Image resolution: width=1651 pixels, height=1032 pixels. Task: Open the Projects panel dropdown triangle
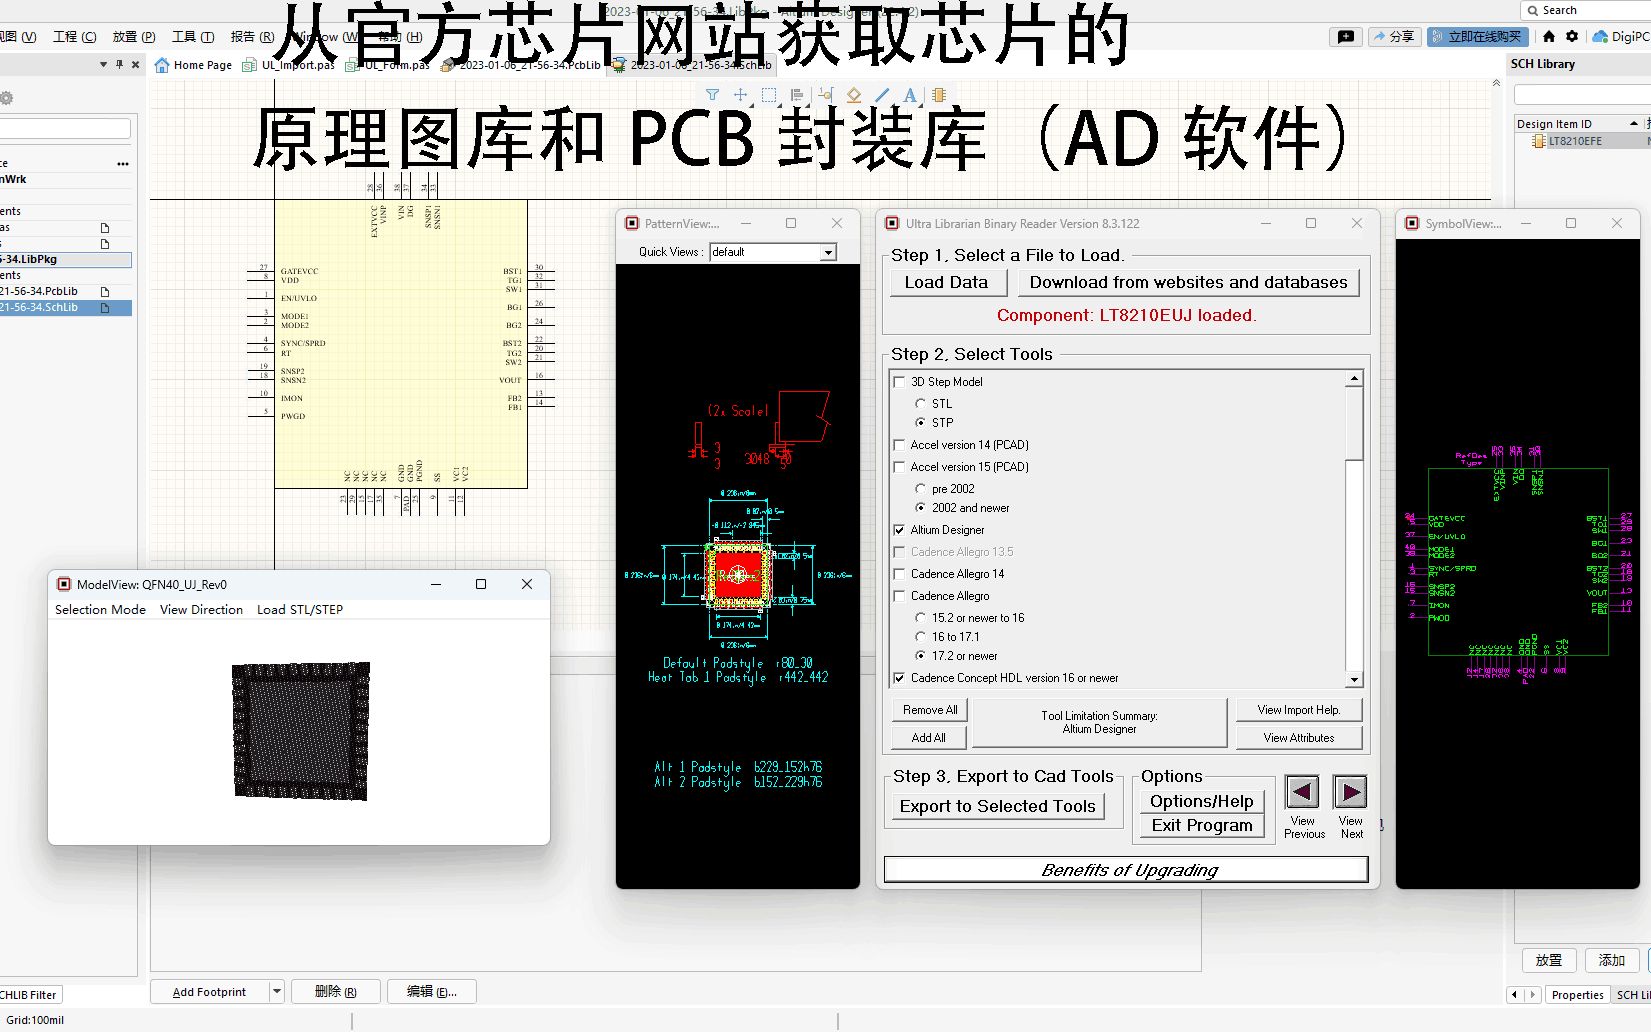103,64
